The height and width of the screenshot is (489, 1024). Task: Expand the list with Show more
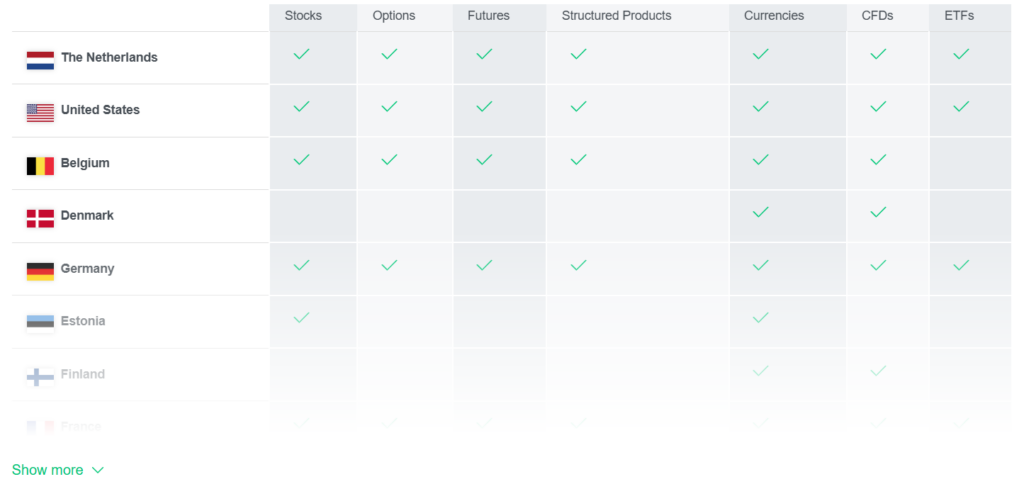point(48,470)
